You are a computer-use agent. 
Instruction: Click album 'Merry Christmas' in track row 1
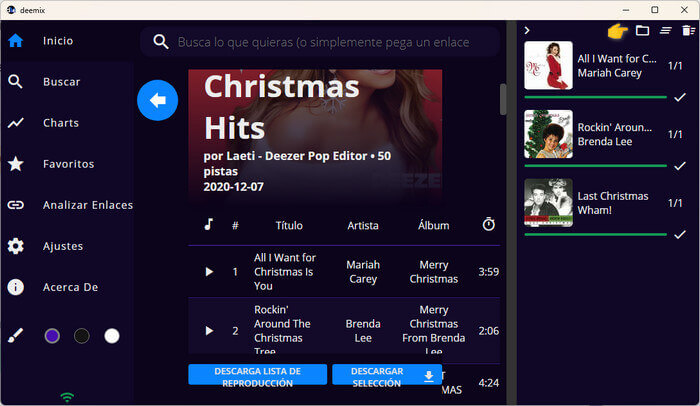click(433, 272)
